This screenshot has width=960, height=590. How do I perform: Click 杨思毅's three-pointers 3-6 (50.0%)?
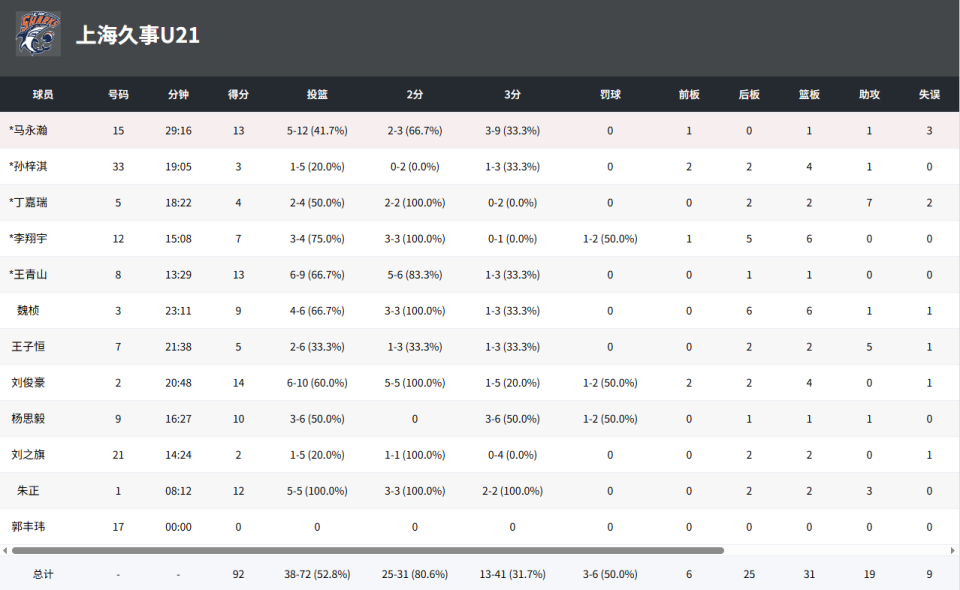point(512,419)
